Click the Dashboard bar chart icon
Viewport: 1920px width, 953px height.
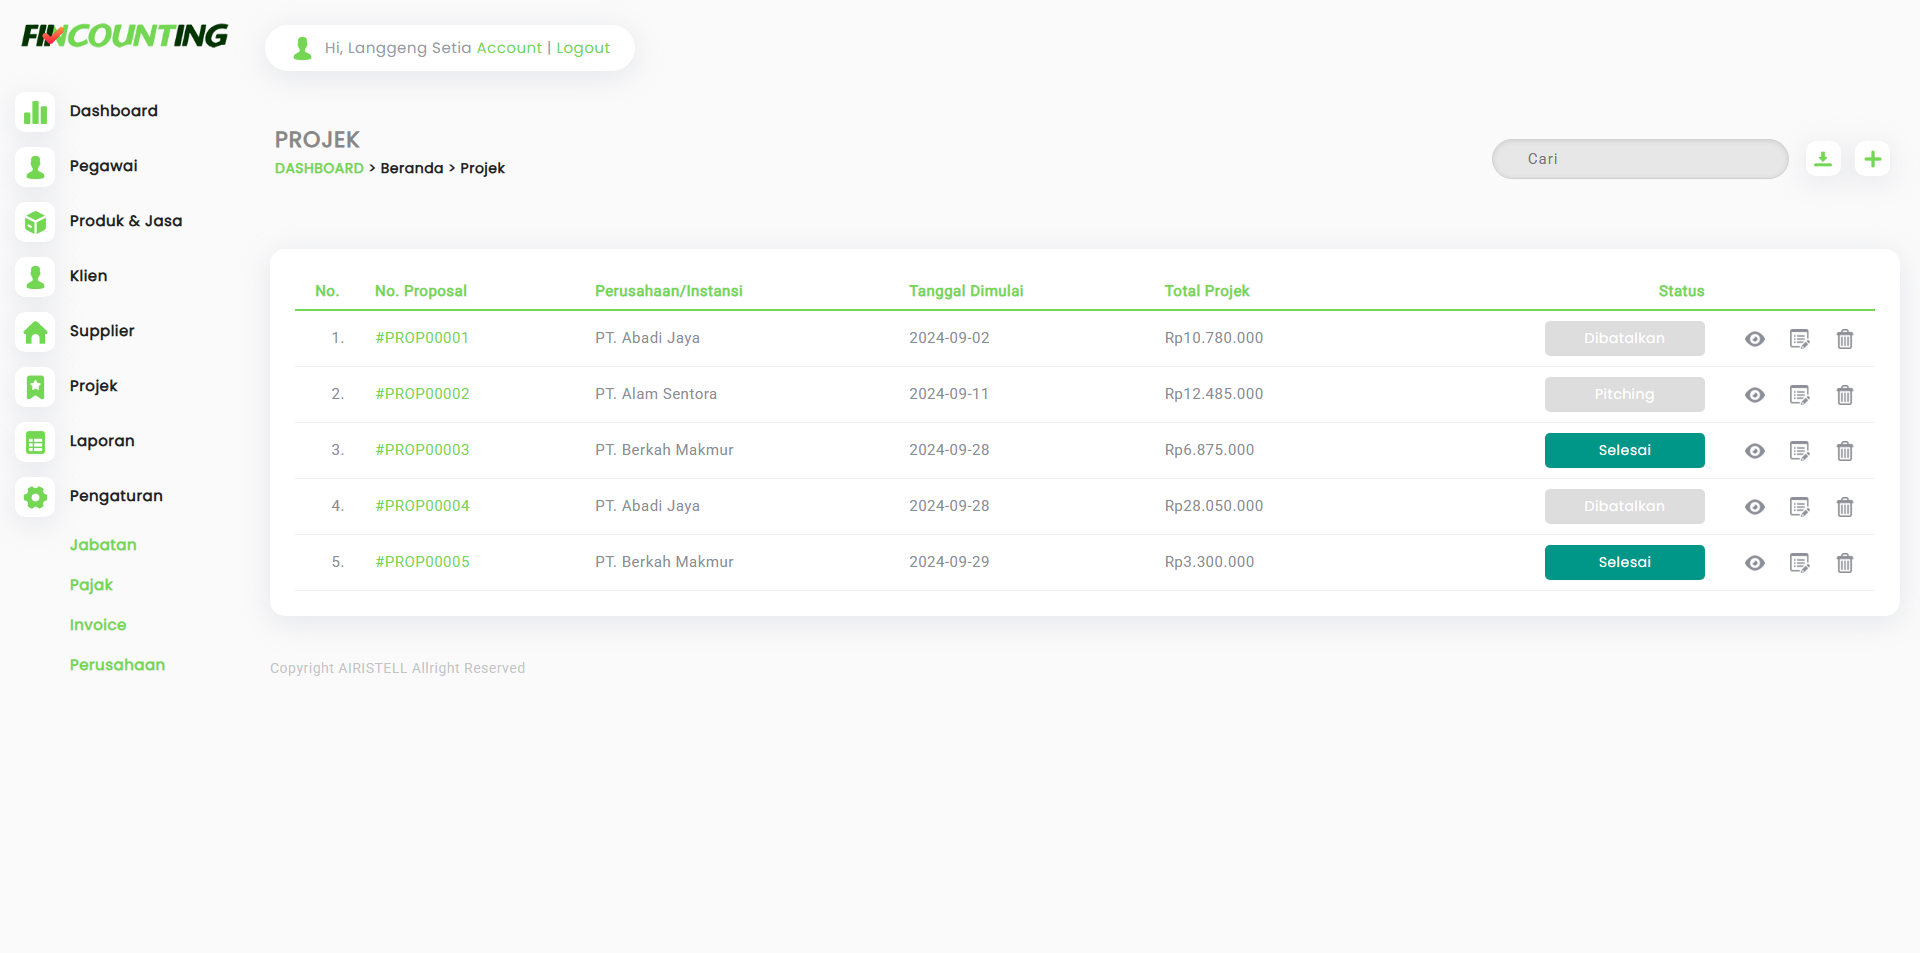(x=36, y=112)
